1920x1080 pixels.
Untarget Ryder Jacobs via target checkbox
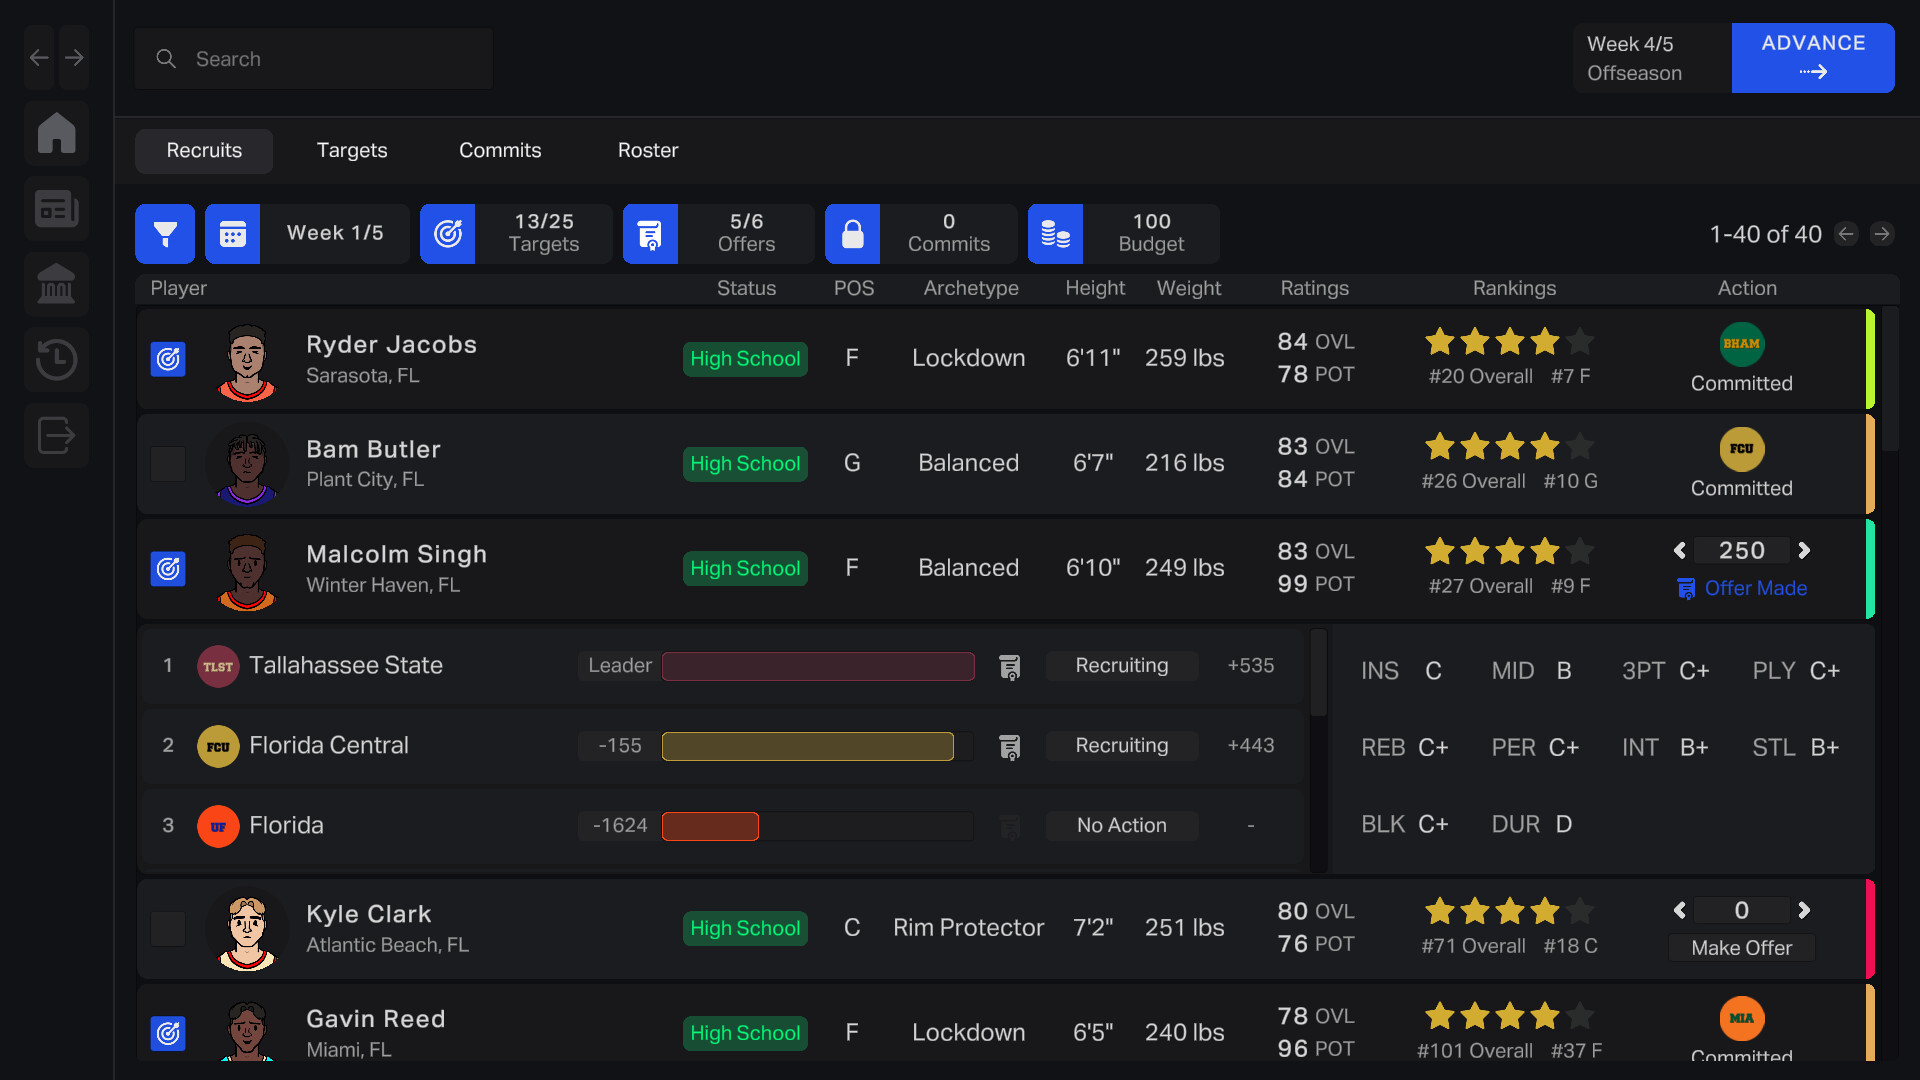168,359
